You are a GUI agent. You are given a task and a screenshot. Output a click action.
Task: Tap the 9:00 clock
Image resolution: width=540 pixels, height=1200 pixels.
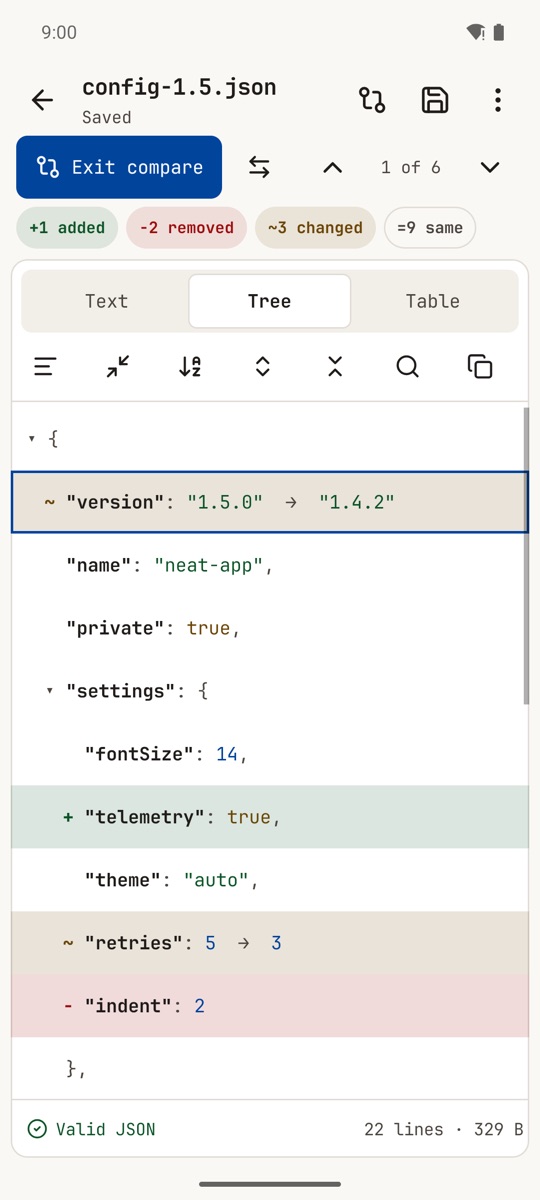(59, 33)
